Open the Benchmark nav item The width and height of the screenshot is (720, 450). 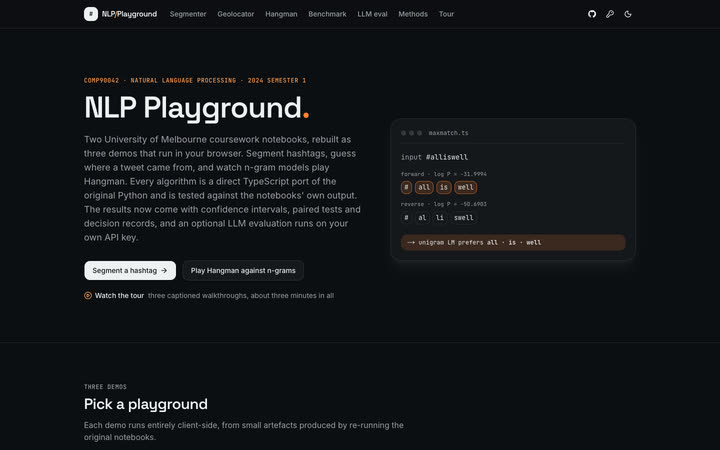(327, 14)
